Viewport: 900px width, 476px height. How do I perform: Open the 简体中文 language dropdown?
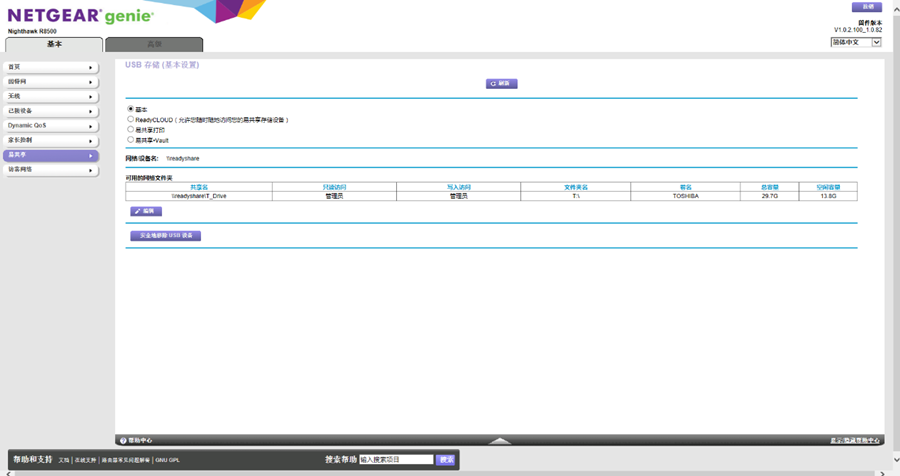[x=855, y=42]
